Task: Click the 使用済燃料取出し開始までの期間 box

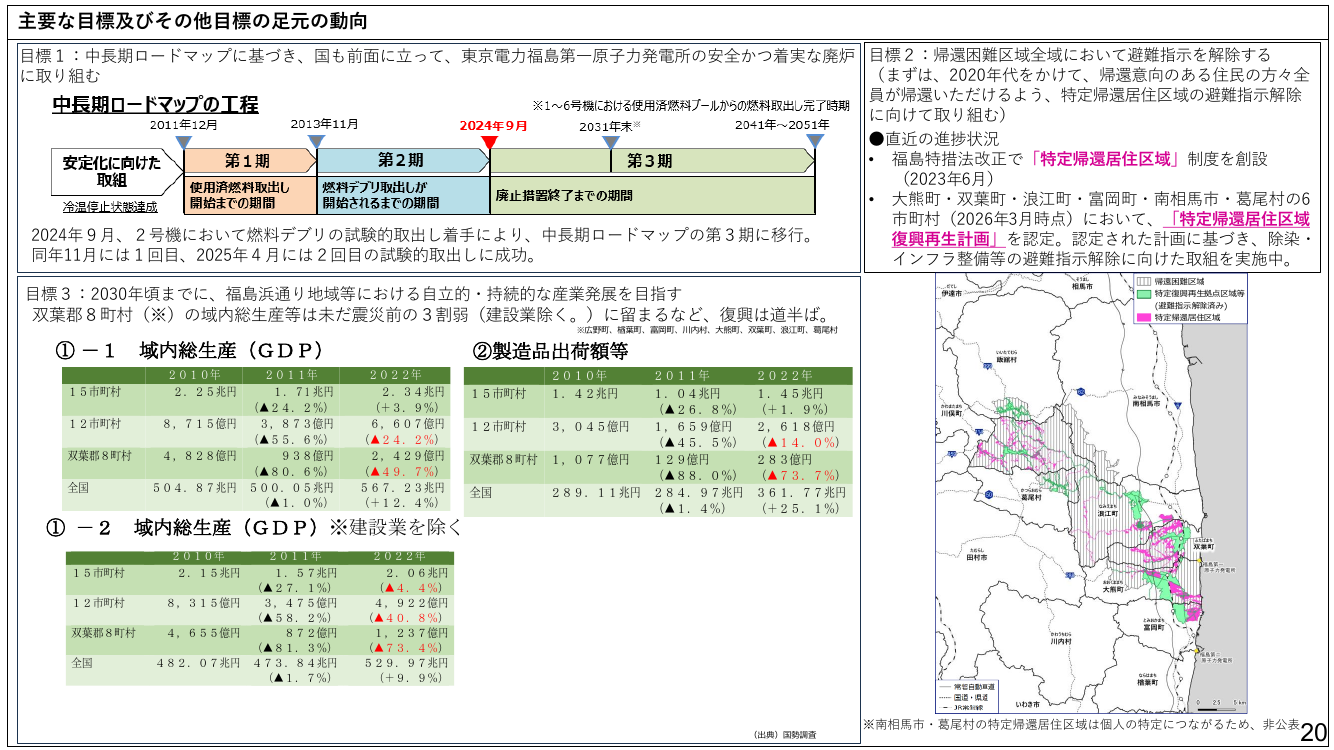Action: (250, 194)
